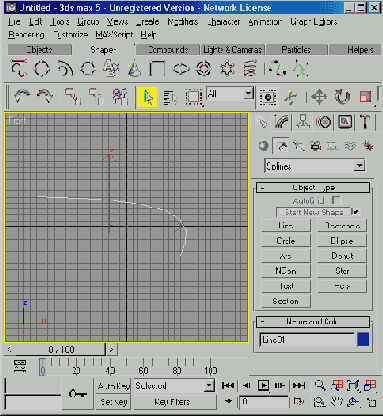
Task: Click the Undo arrow icon
Action: 22,96
